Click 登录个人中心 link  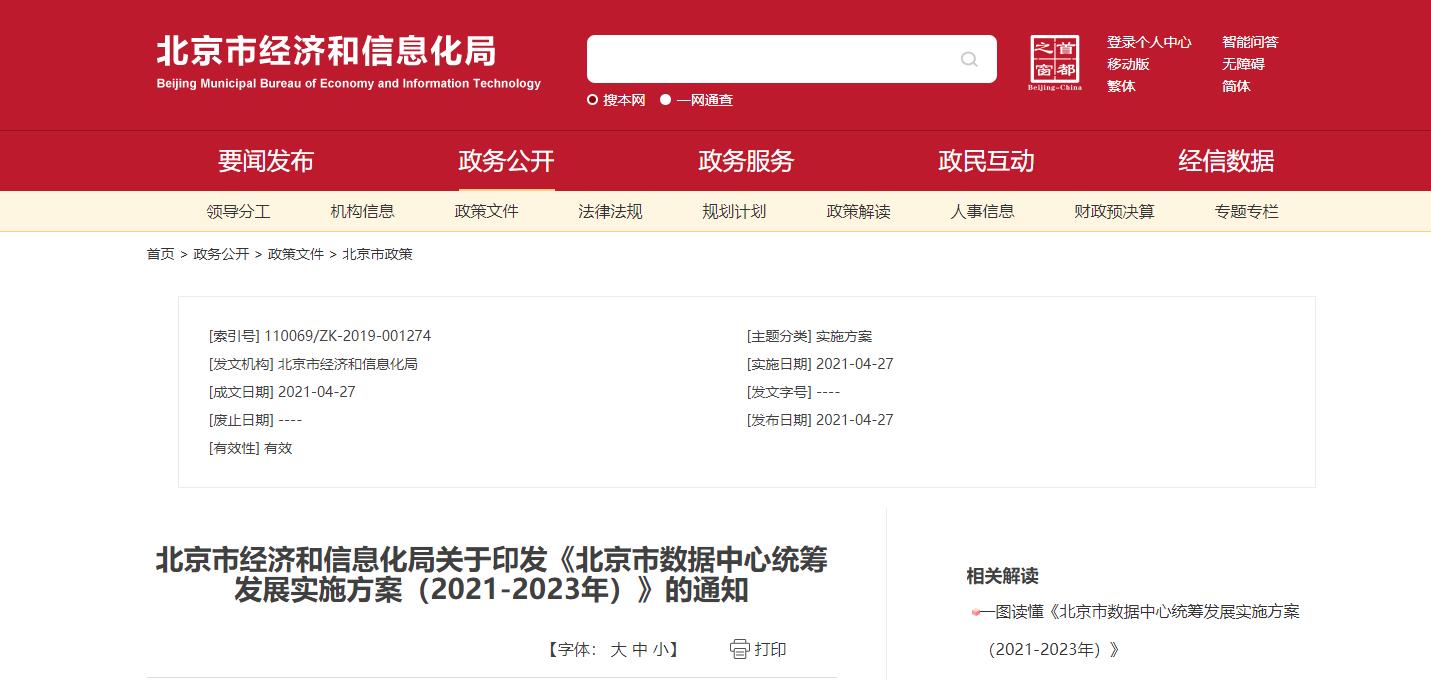(x=1149, y=42)
